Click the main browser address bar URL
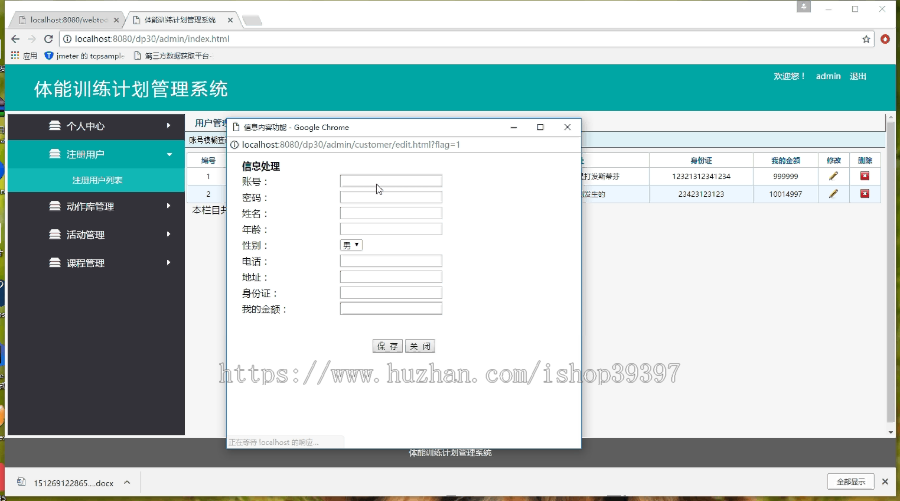This screenshot has height=501, width=900. 152,39
